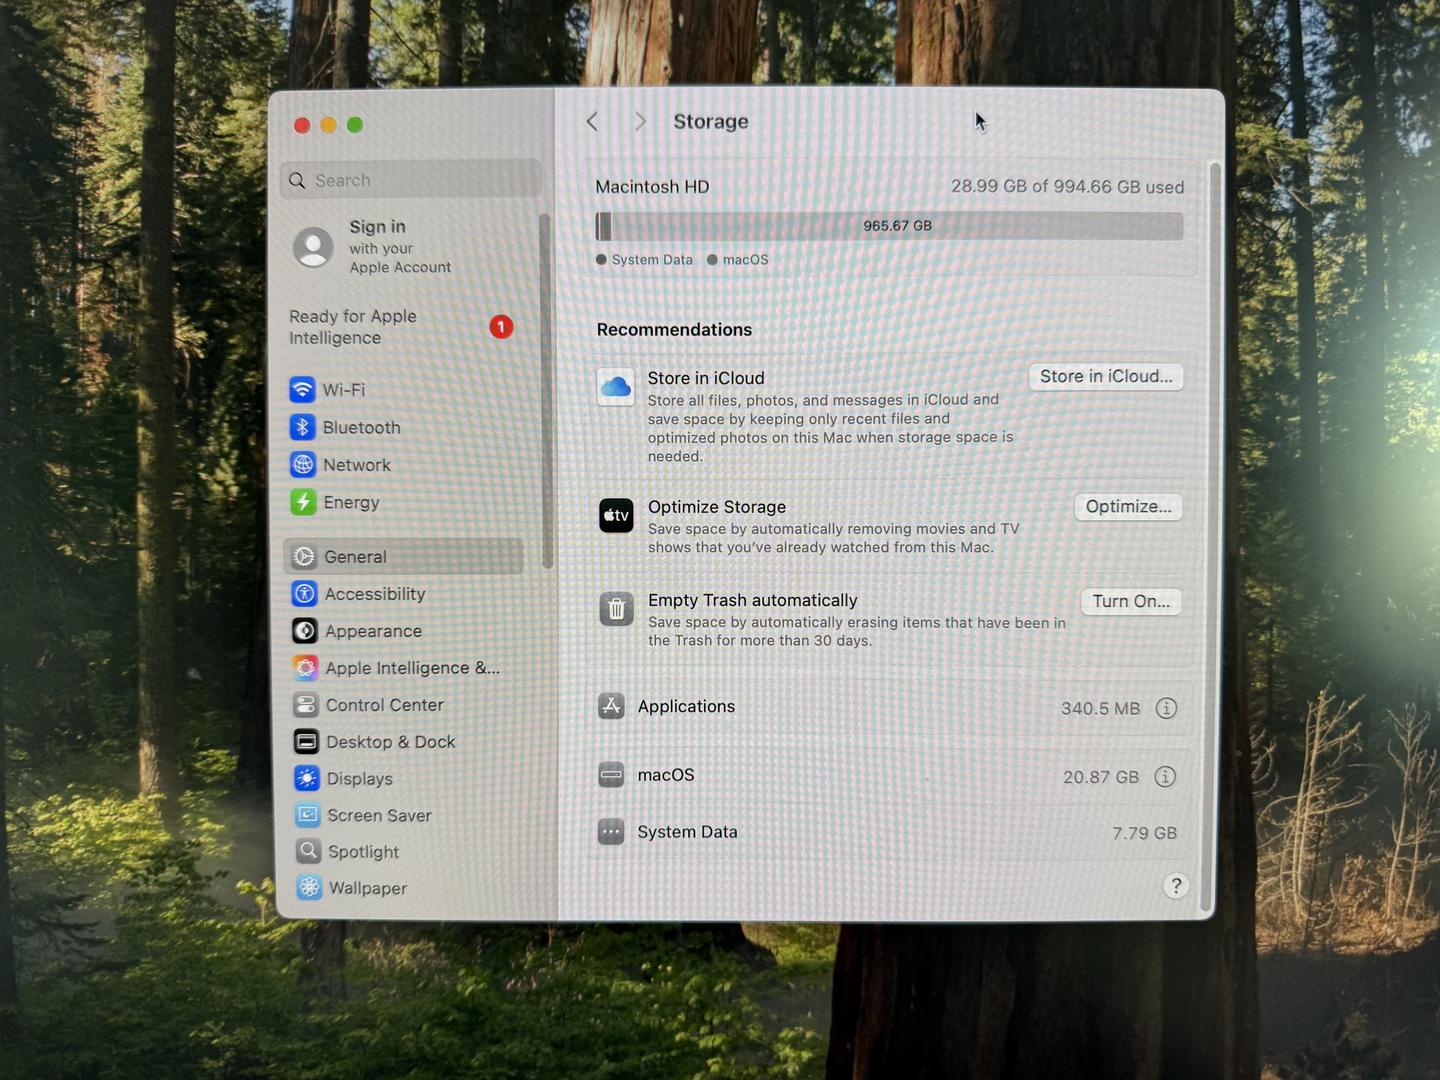Click the Appearance icon
Viewport: 1440px width, 1080px height.
(305, 631)
